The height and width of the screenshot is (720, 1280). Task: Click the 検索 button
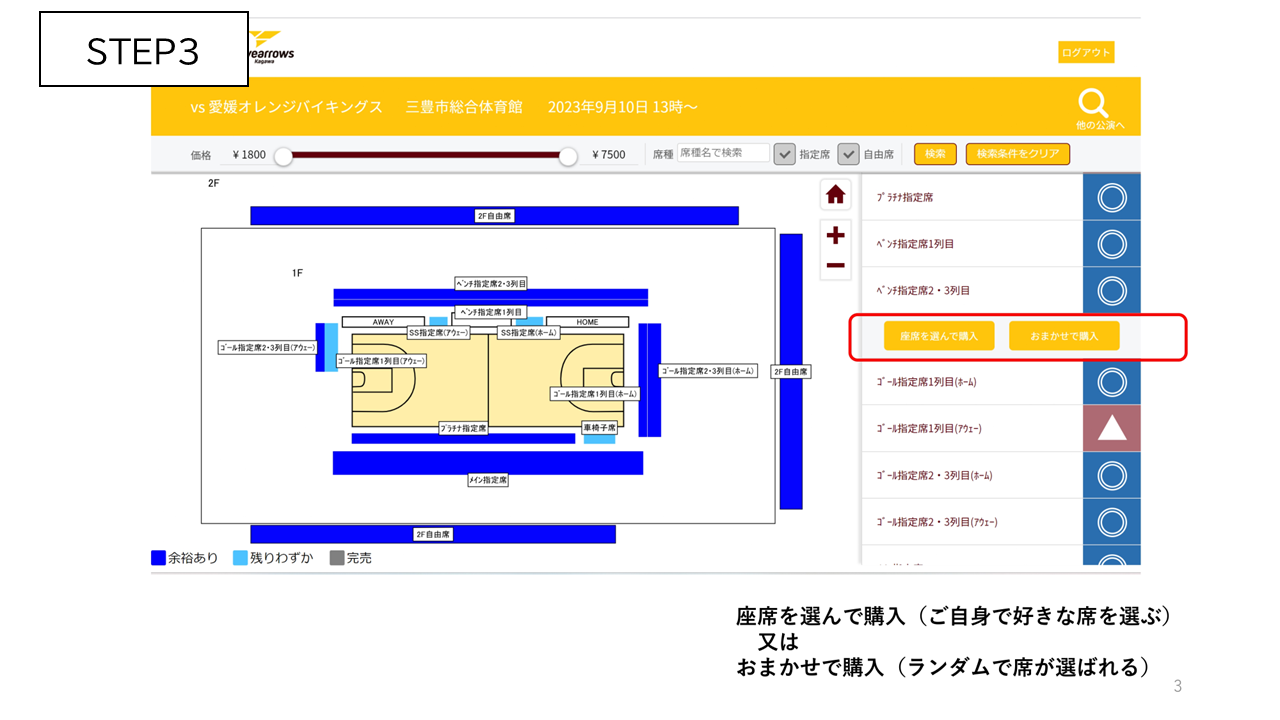click(935, 154)
